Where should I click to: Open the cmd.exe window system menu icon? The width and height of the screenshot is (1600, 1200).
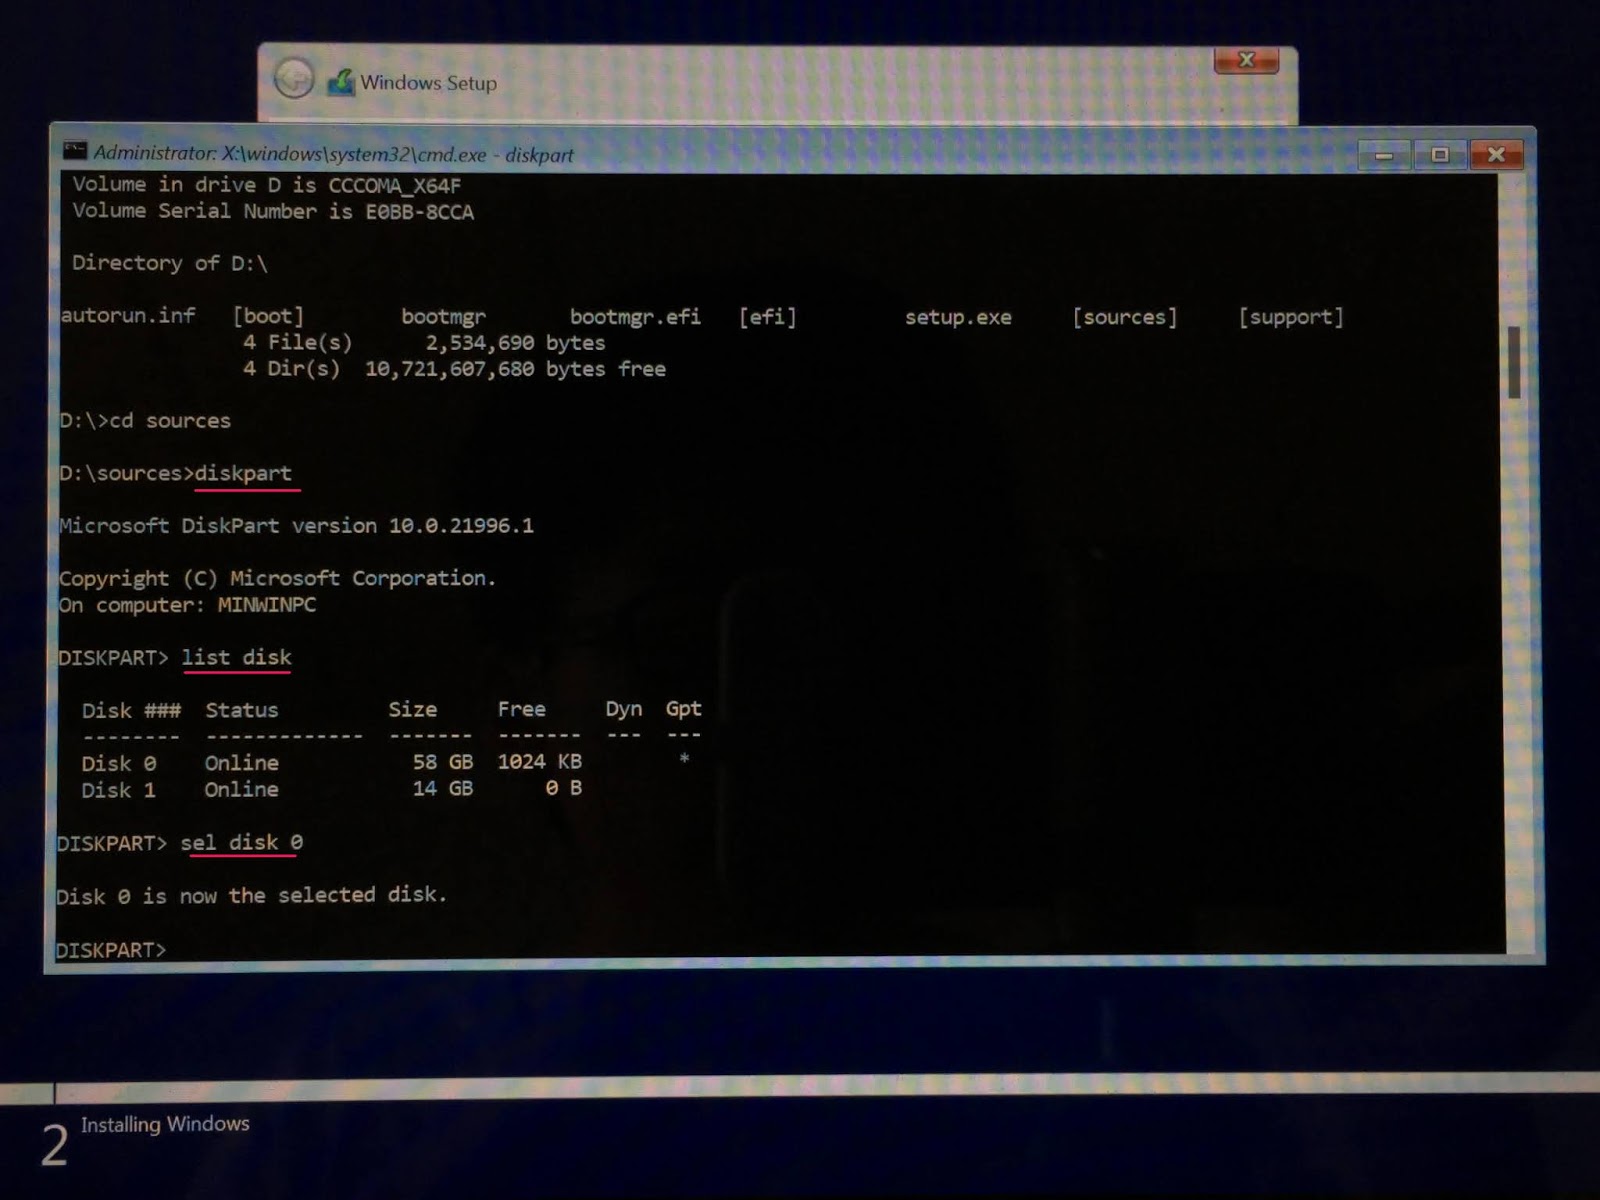point(75,151)
